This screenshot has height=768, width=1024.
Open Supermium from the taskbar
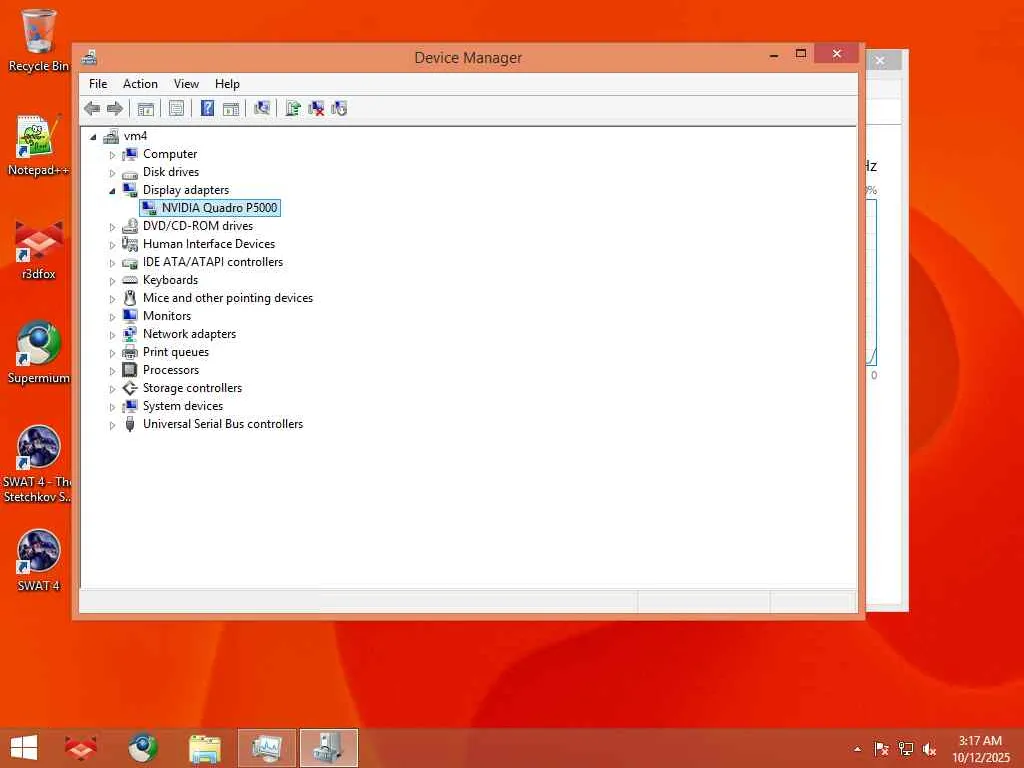pyautogui.click(x=142, y=748)
